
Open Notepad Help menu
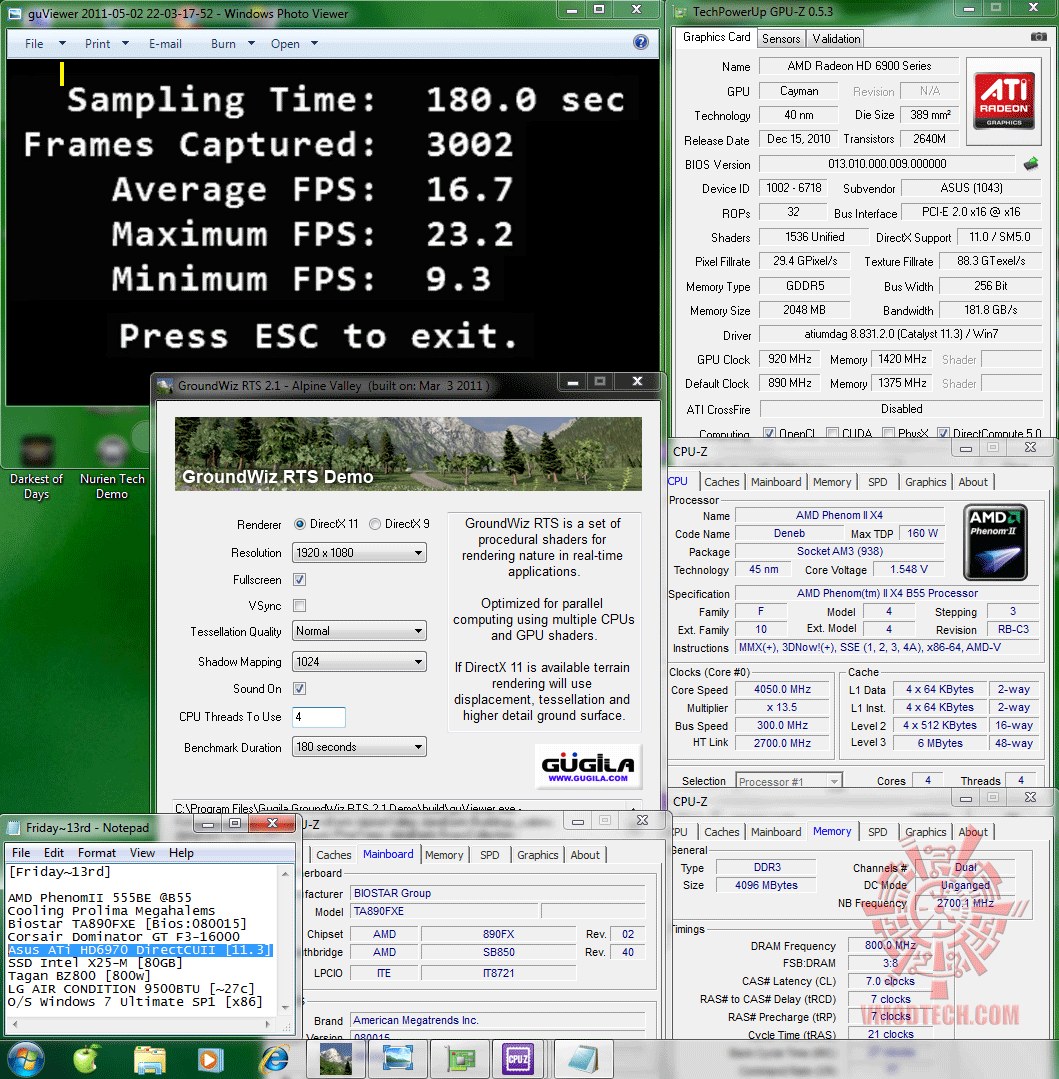pos(181,853)
